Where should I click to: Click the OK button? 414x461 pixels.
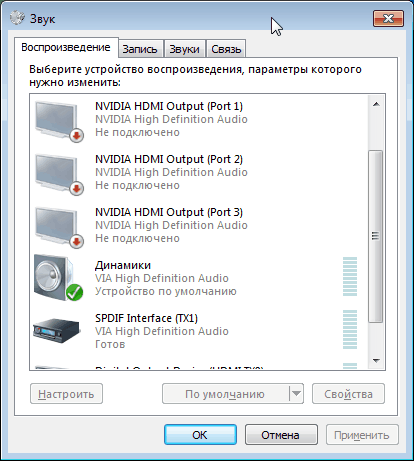pos(200,435)
